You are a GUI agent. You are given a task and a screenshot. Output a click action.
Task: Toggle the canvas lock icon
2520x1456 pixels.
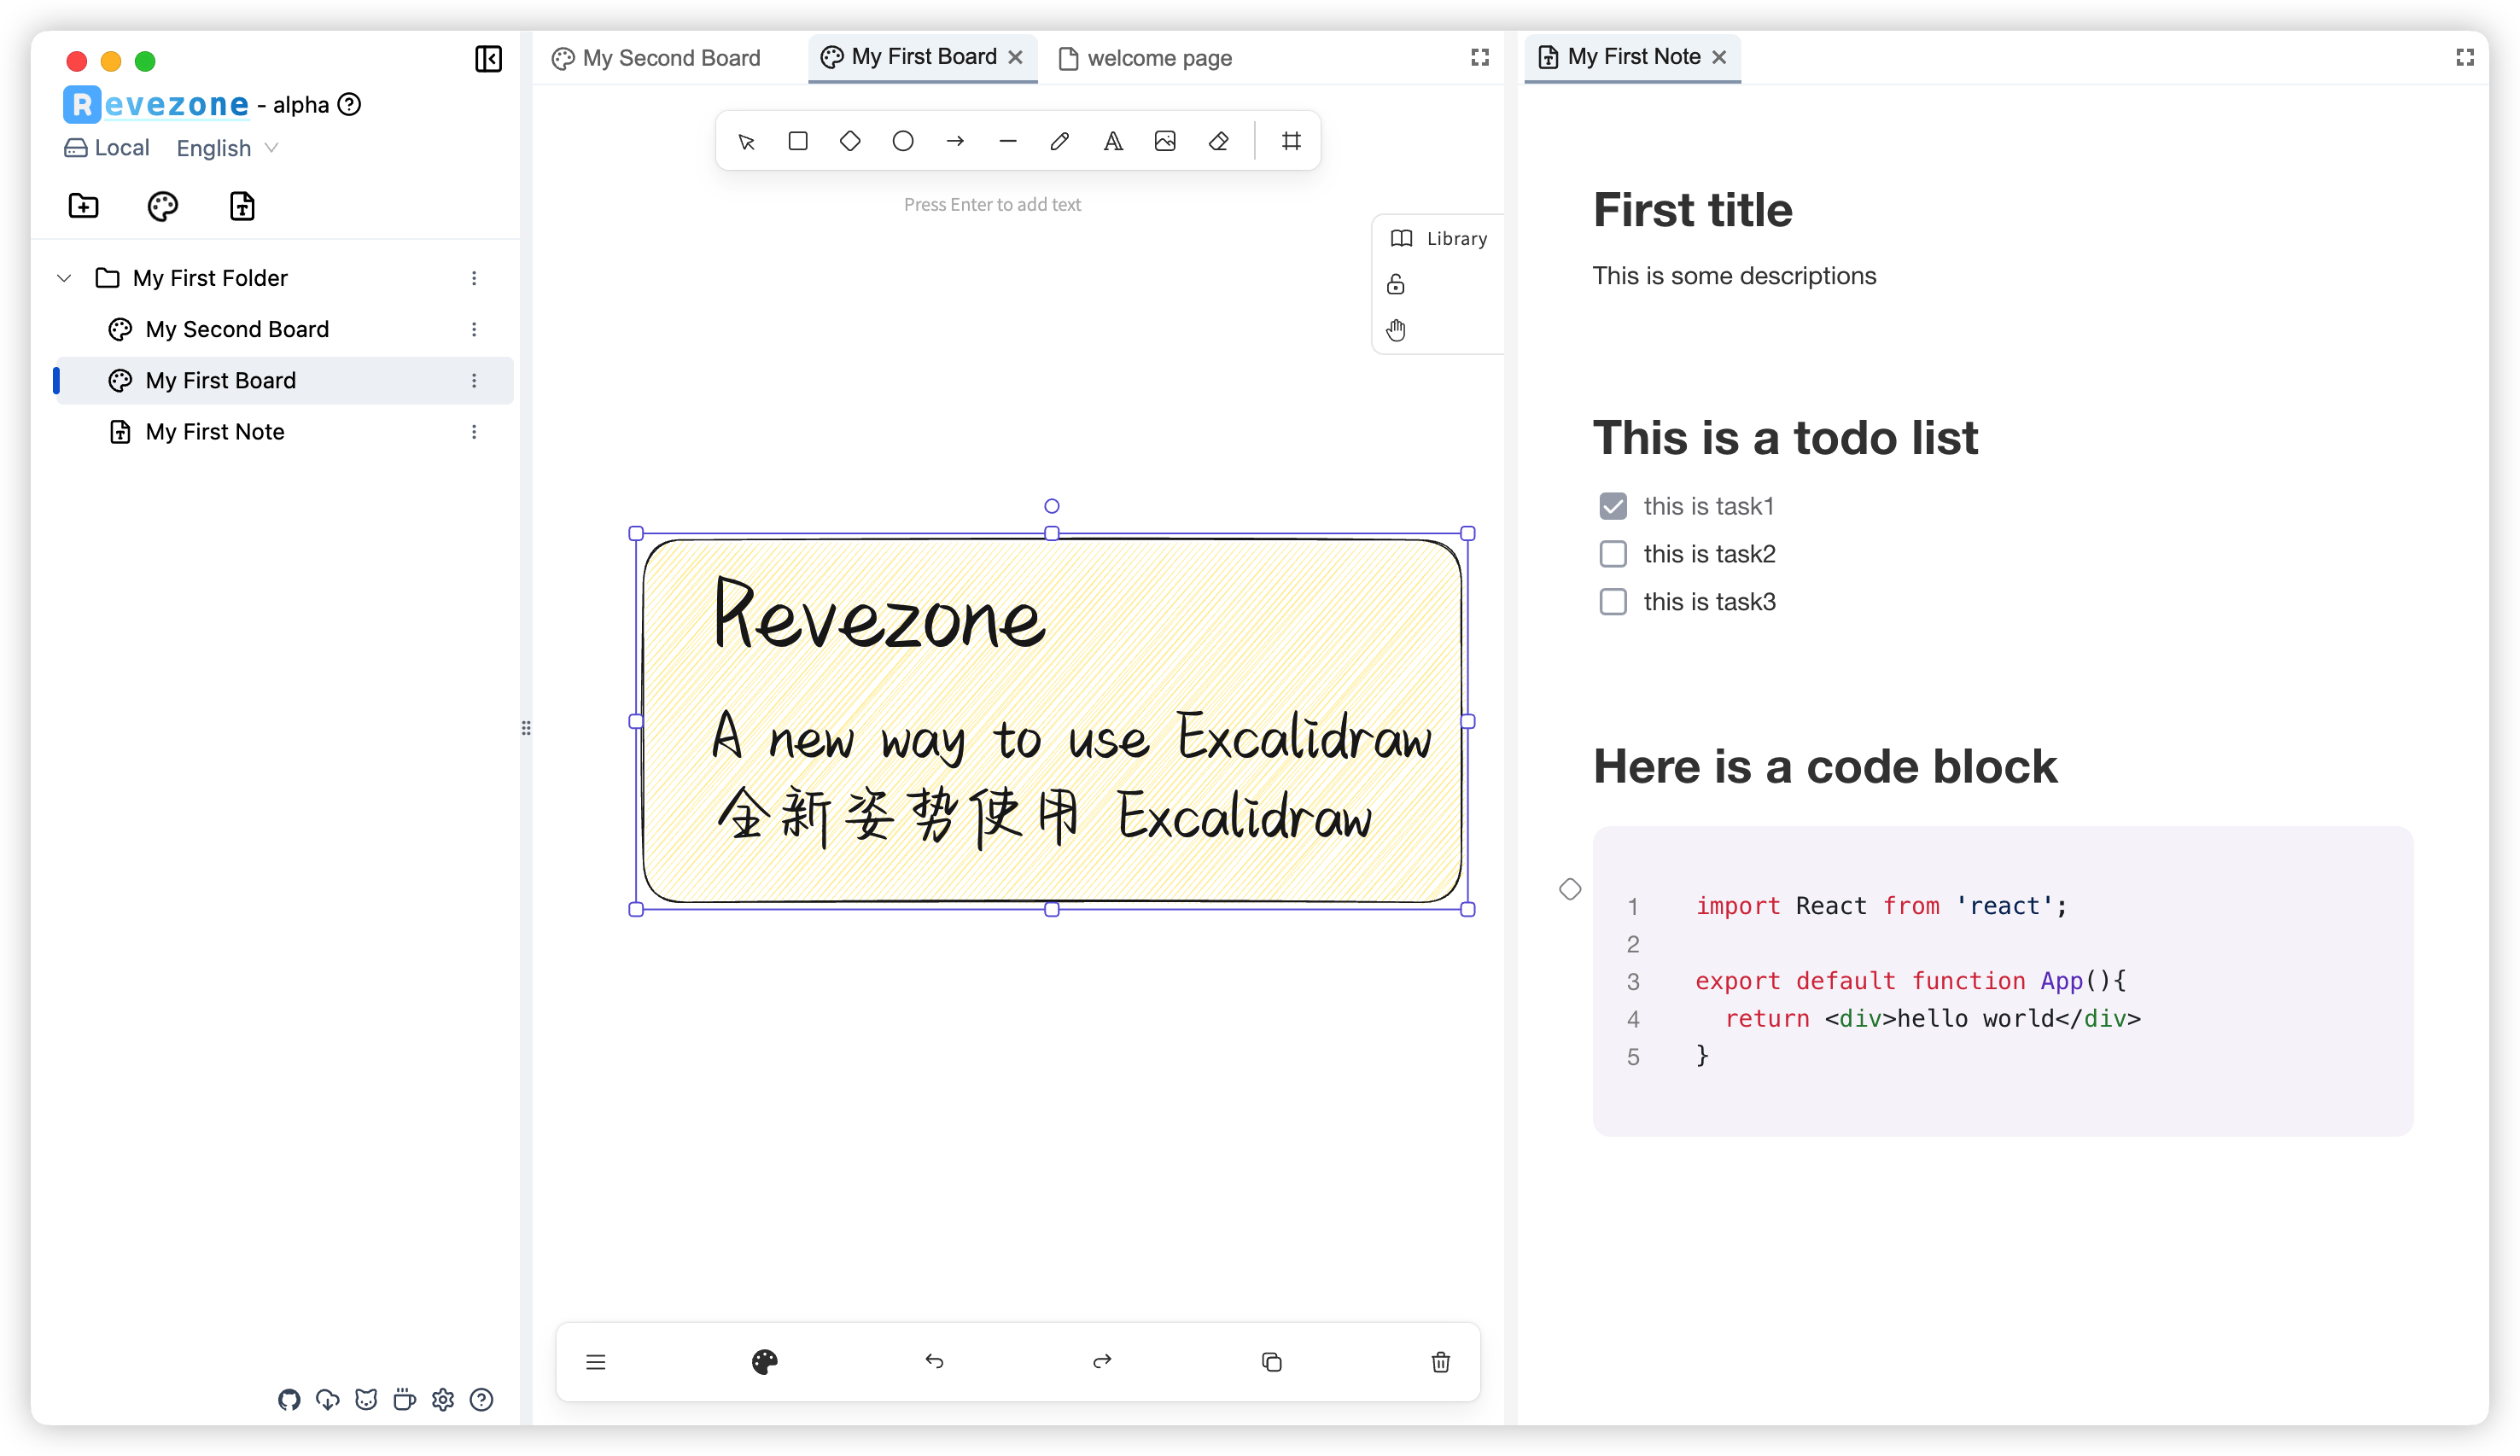click(x=1396, y=285)
